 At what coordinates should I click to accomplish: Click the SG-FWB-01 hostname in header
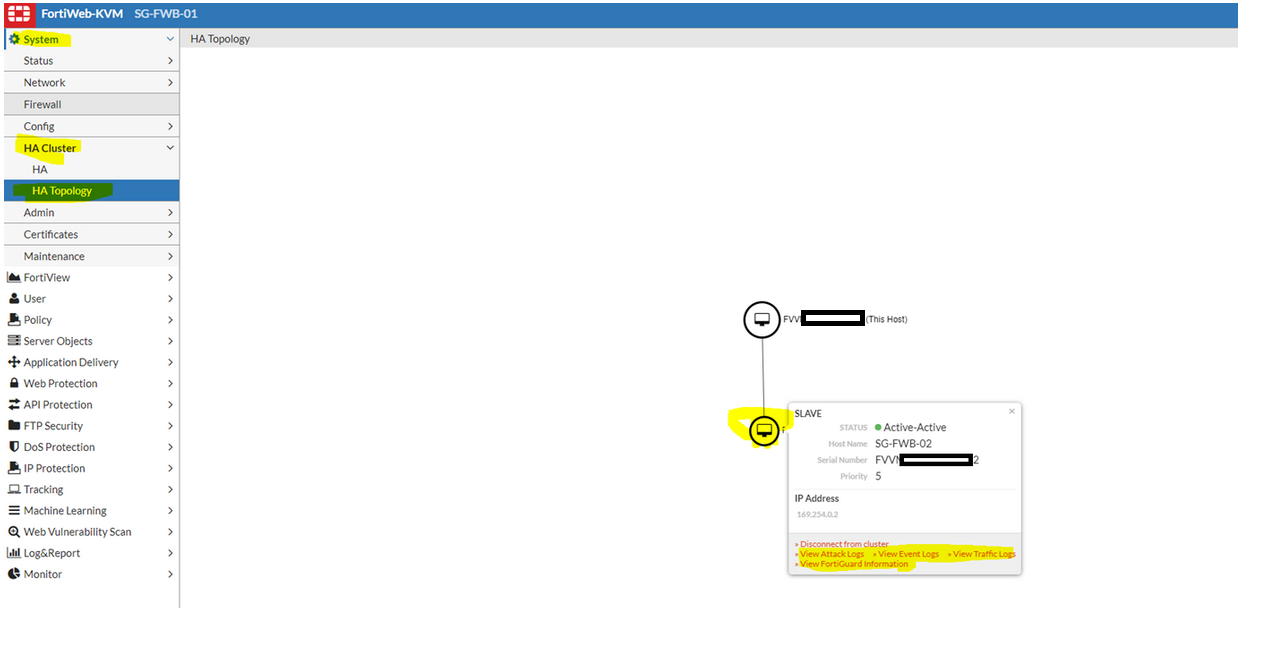point(164,14)
